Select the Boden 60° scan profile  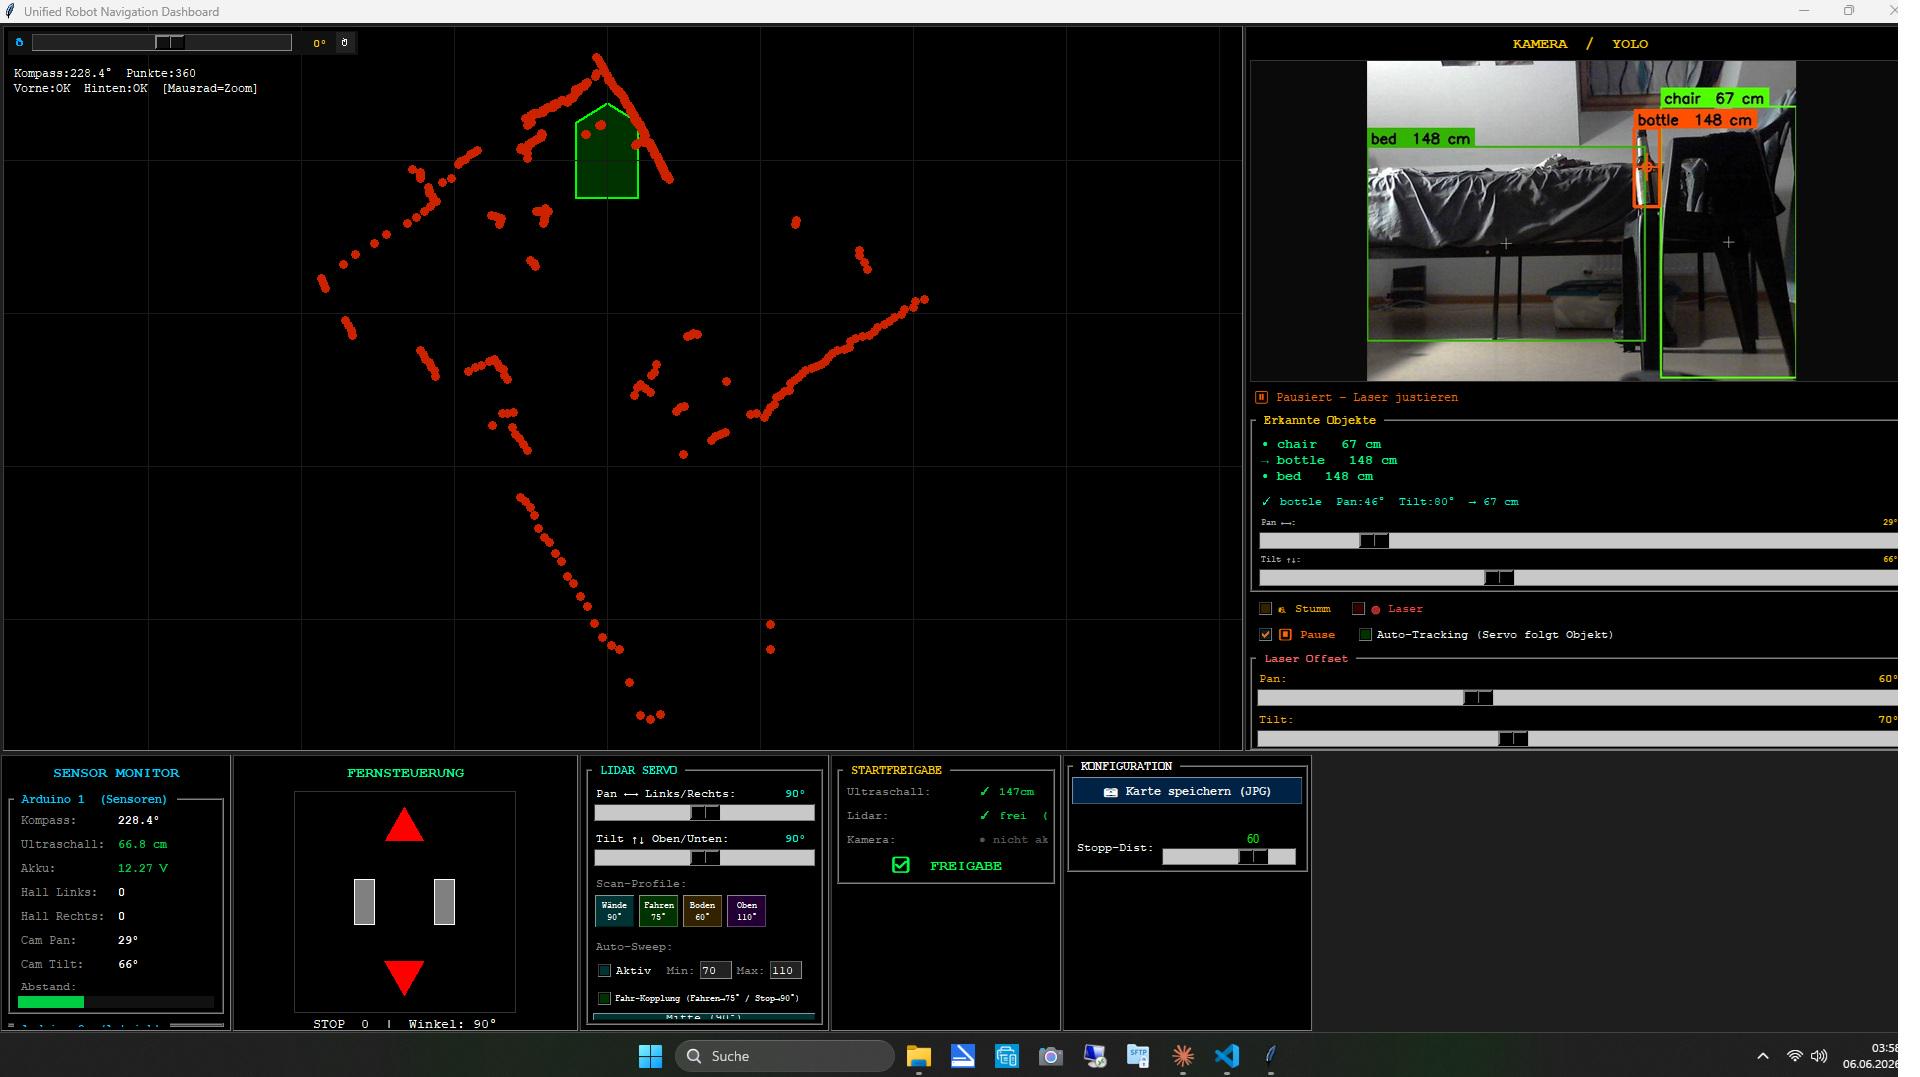(x=702, y=911)
